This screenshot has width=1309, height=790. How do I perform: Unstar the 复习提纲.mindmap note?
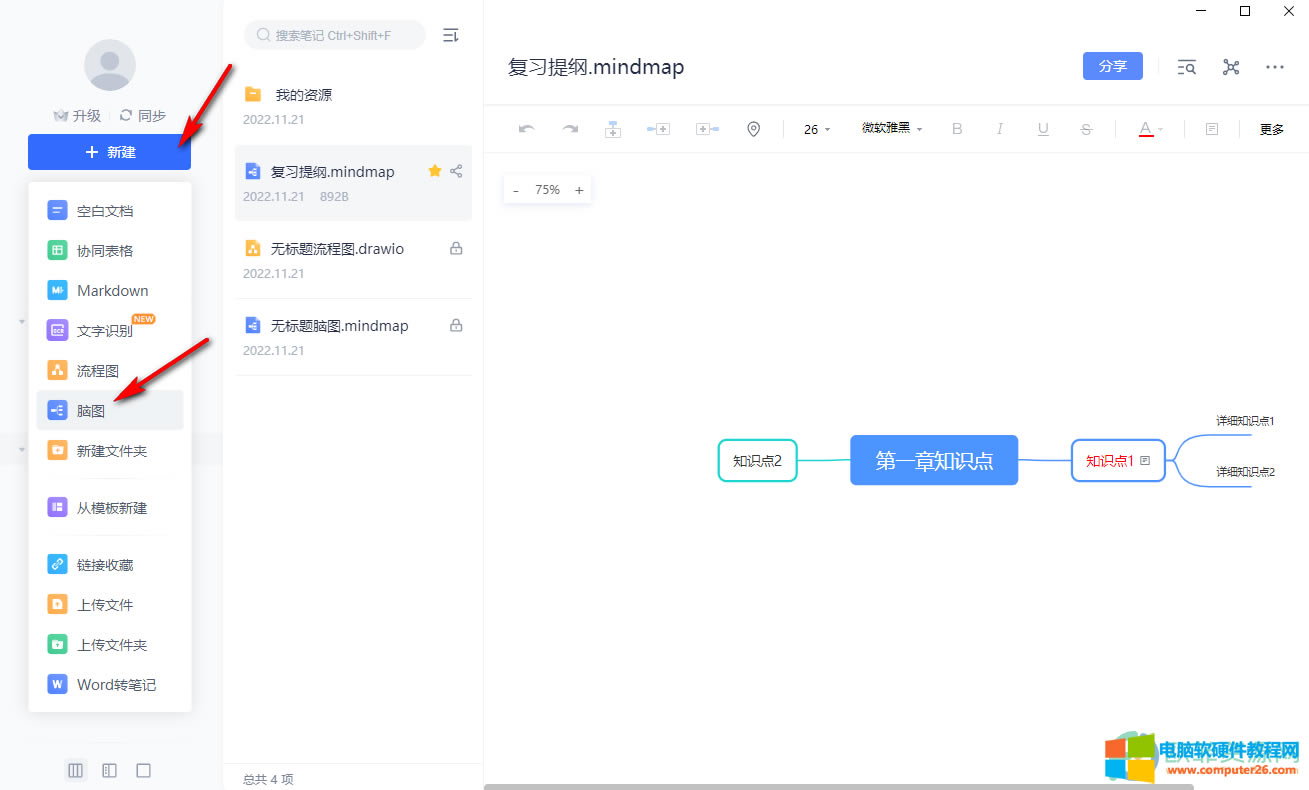tap(434, 171)
